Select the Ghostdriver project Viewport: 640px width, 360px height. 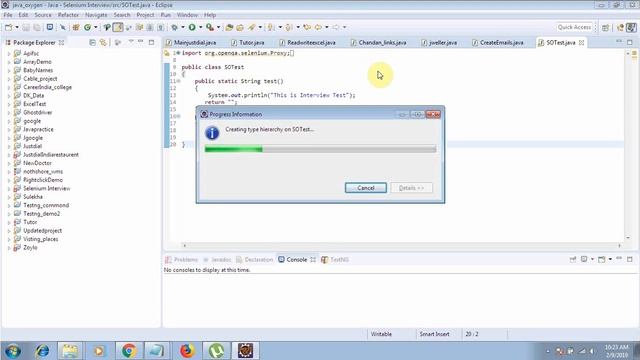click(38, 112)
